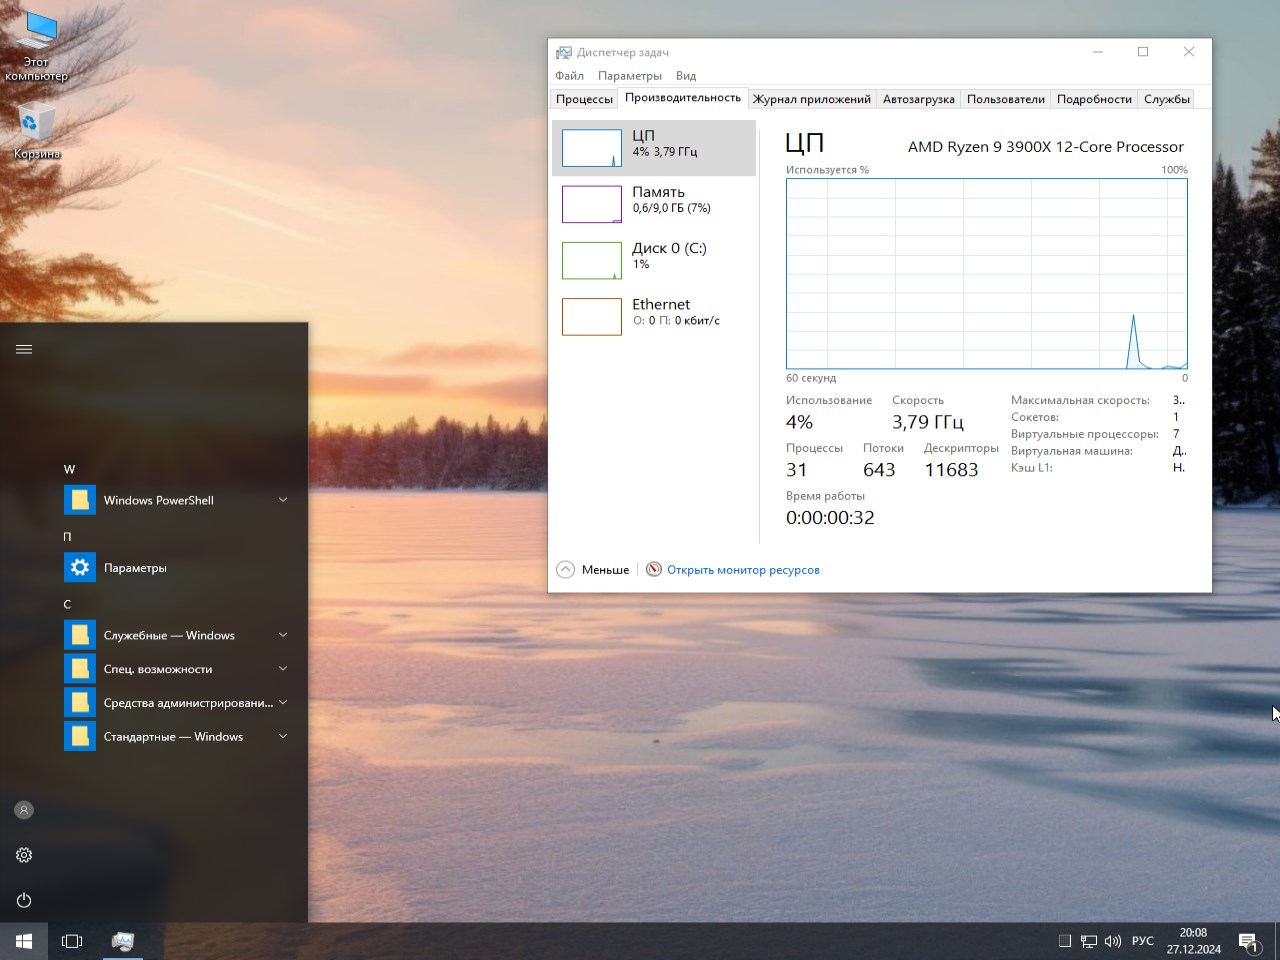The width and height of the screenshot is (1280, 960).
Task: Click the taskbar clock showing 20:08
Action: click(x=1193, y=941)
